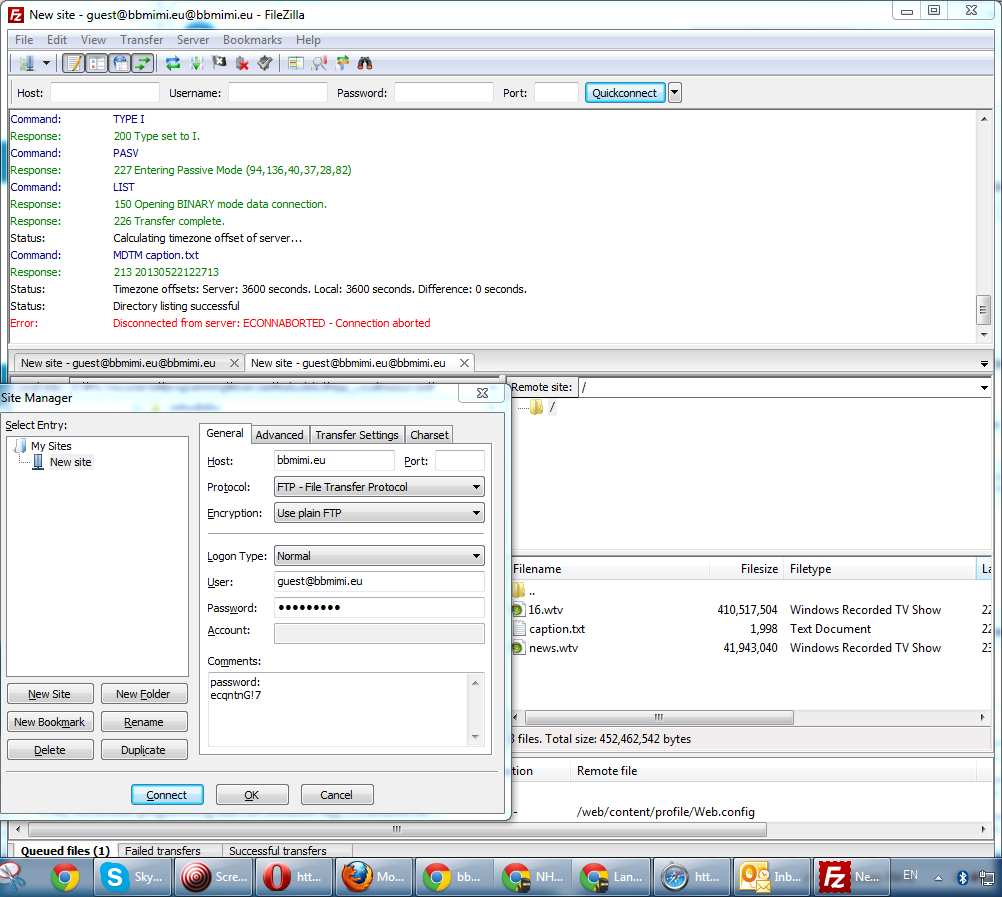Reconnect to last server icon
1002x897 pixels.
coord(265,63)
